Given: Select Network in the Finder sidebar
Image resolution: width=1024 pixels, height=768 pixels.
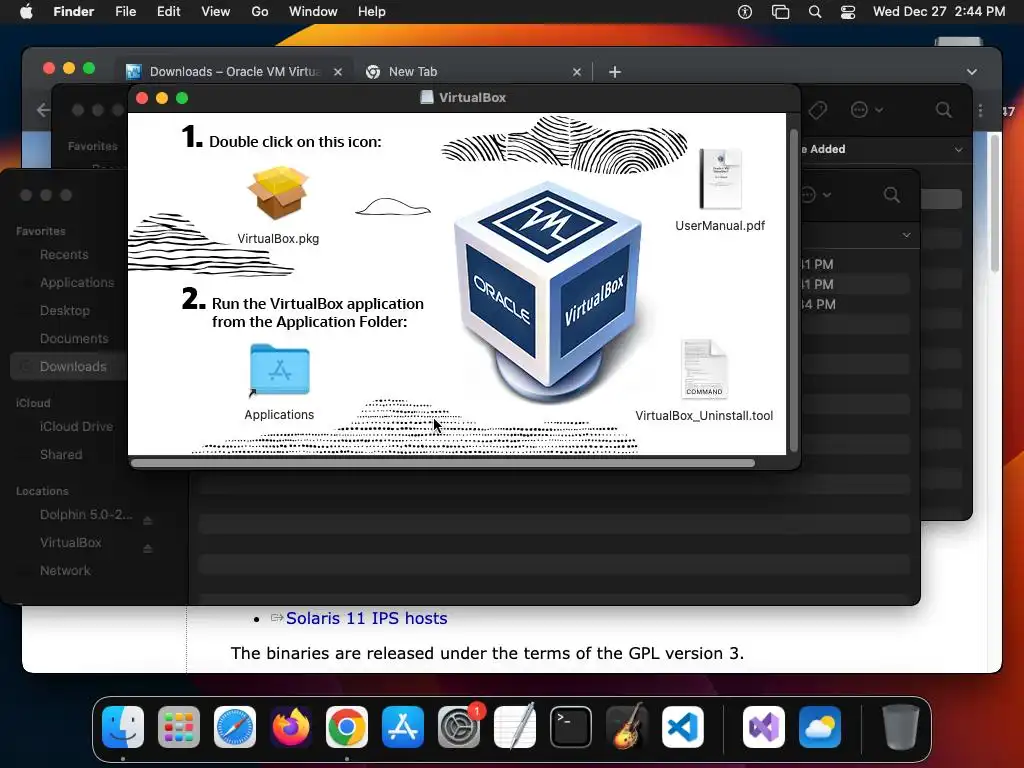Looking at the screenshot, I should click(x=65, y=571).
